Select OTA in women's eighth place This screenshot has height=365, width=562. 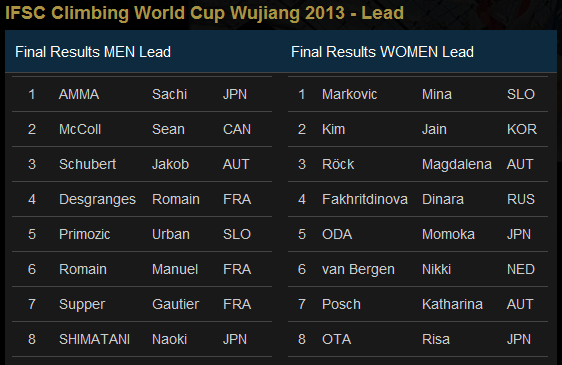[336, 339]
